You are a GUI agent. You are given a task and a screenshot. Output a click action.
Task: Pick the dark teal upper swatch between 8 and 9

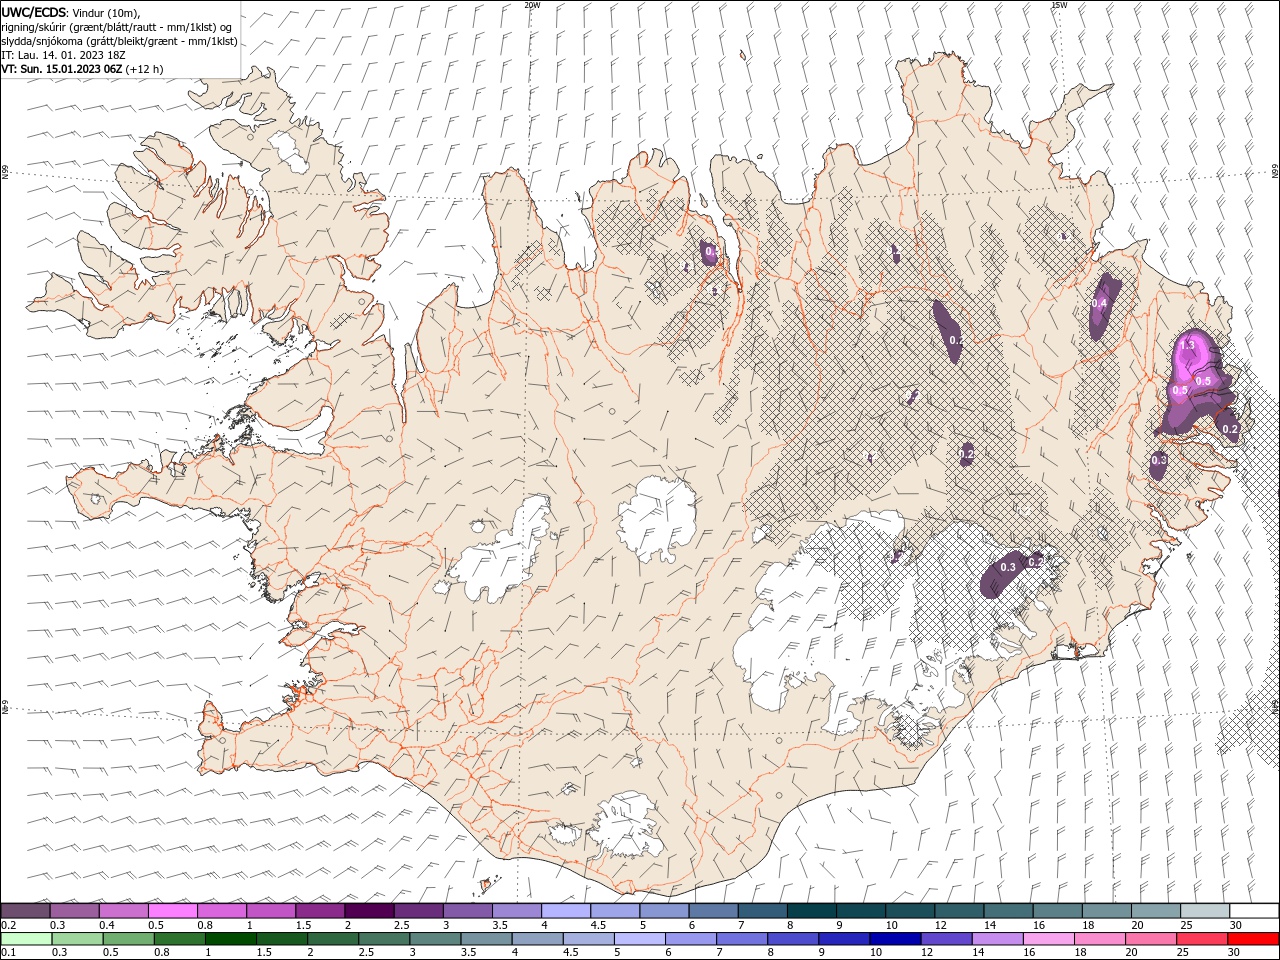811,910
